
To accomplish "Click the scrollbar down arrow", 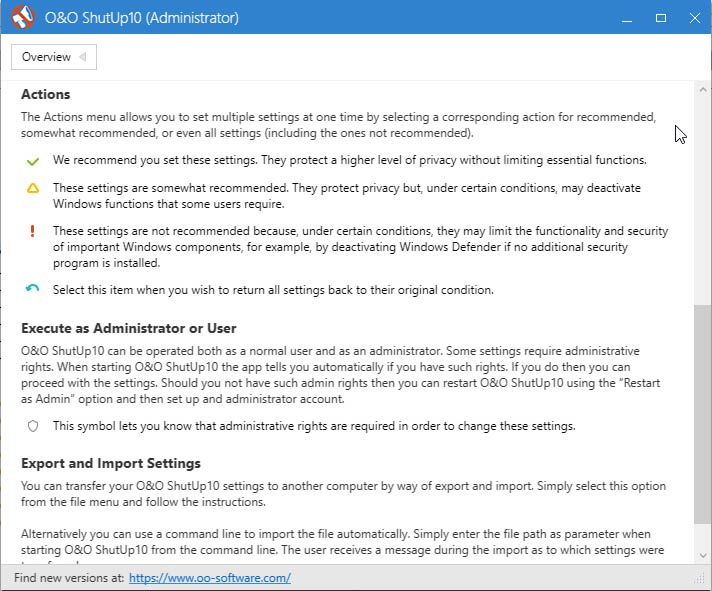I will 703,556.
